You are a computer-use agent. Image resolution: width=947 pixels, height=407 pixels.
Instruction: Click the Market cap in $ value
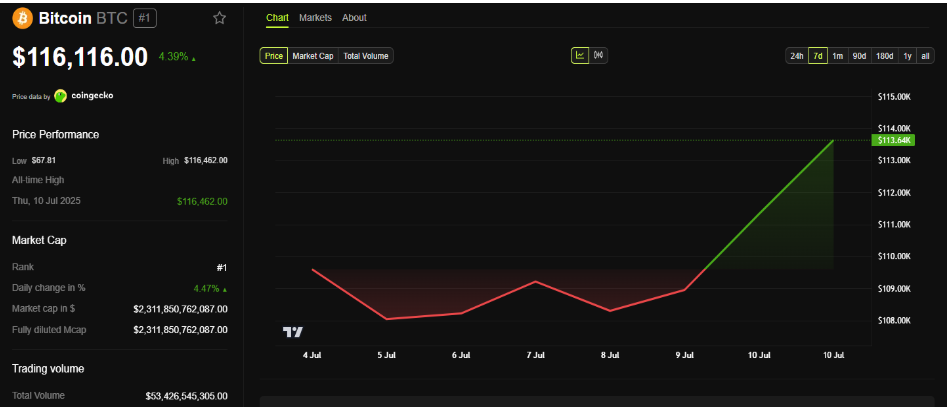tap(181, 309)
